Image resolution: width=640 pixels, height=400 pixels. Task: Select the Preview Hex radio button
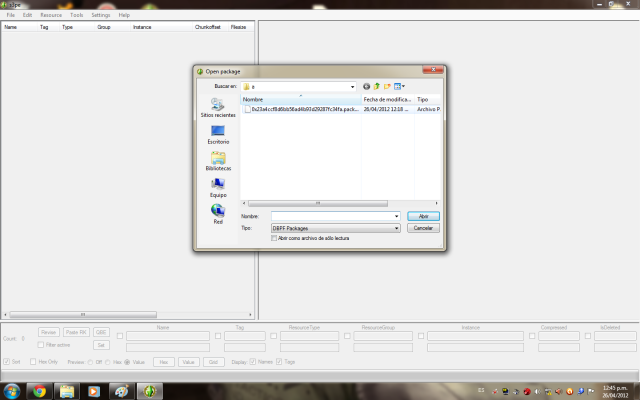(108, 362)
